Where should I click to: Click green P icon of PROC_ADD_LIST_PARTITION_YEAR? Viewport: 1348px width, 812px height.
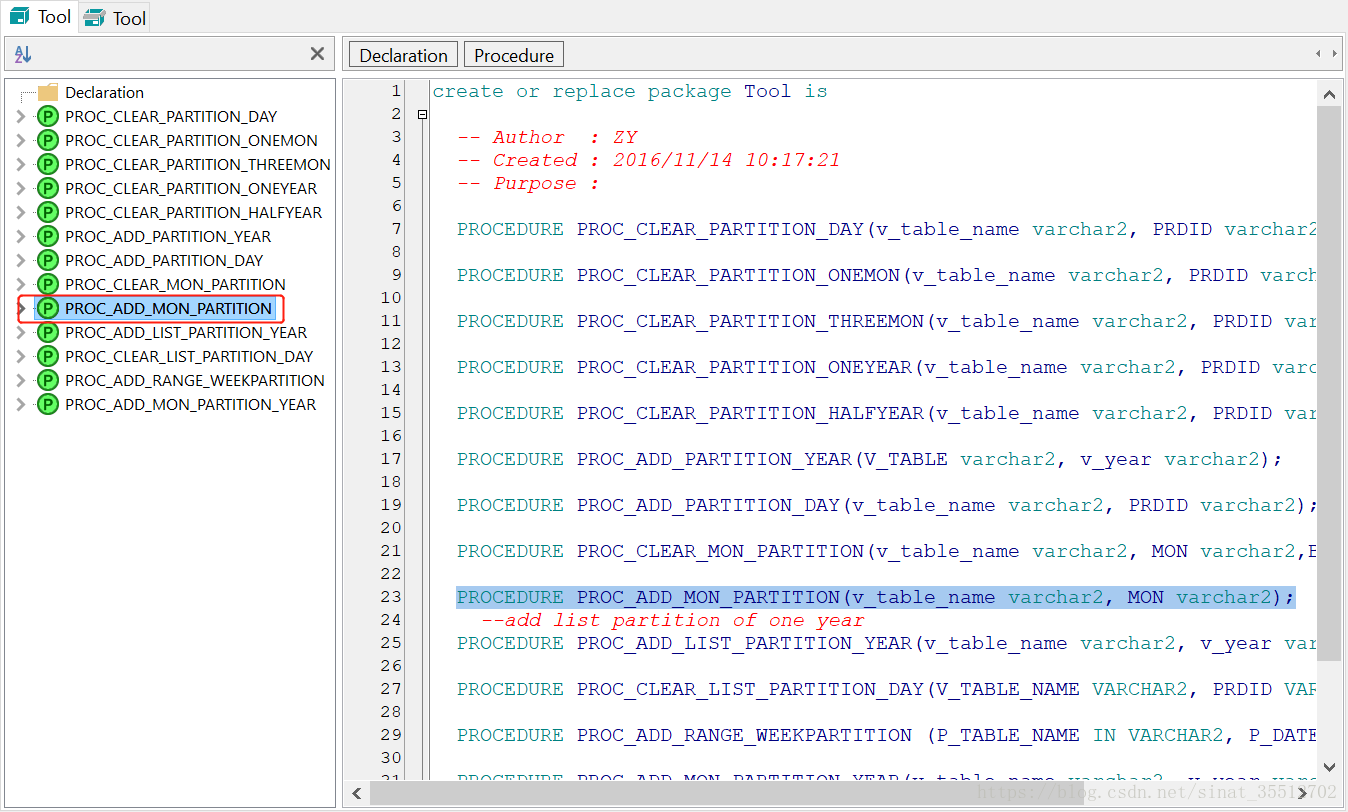47,332
